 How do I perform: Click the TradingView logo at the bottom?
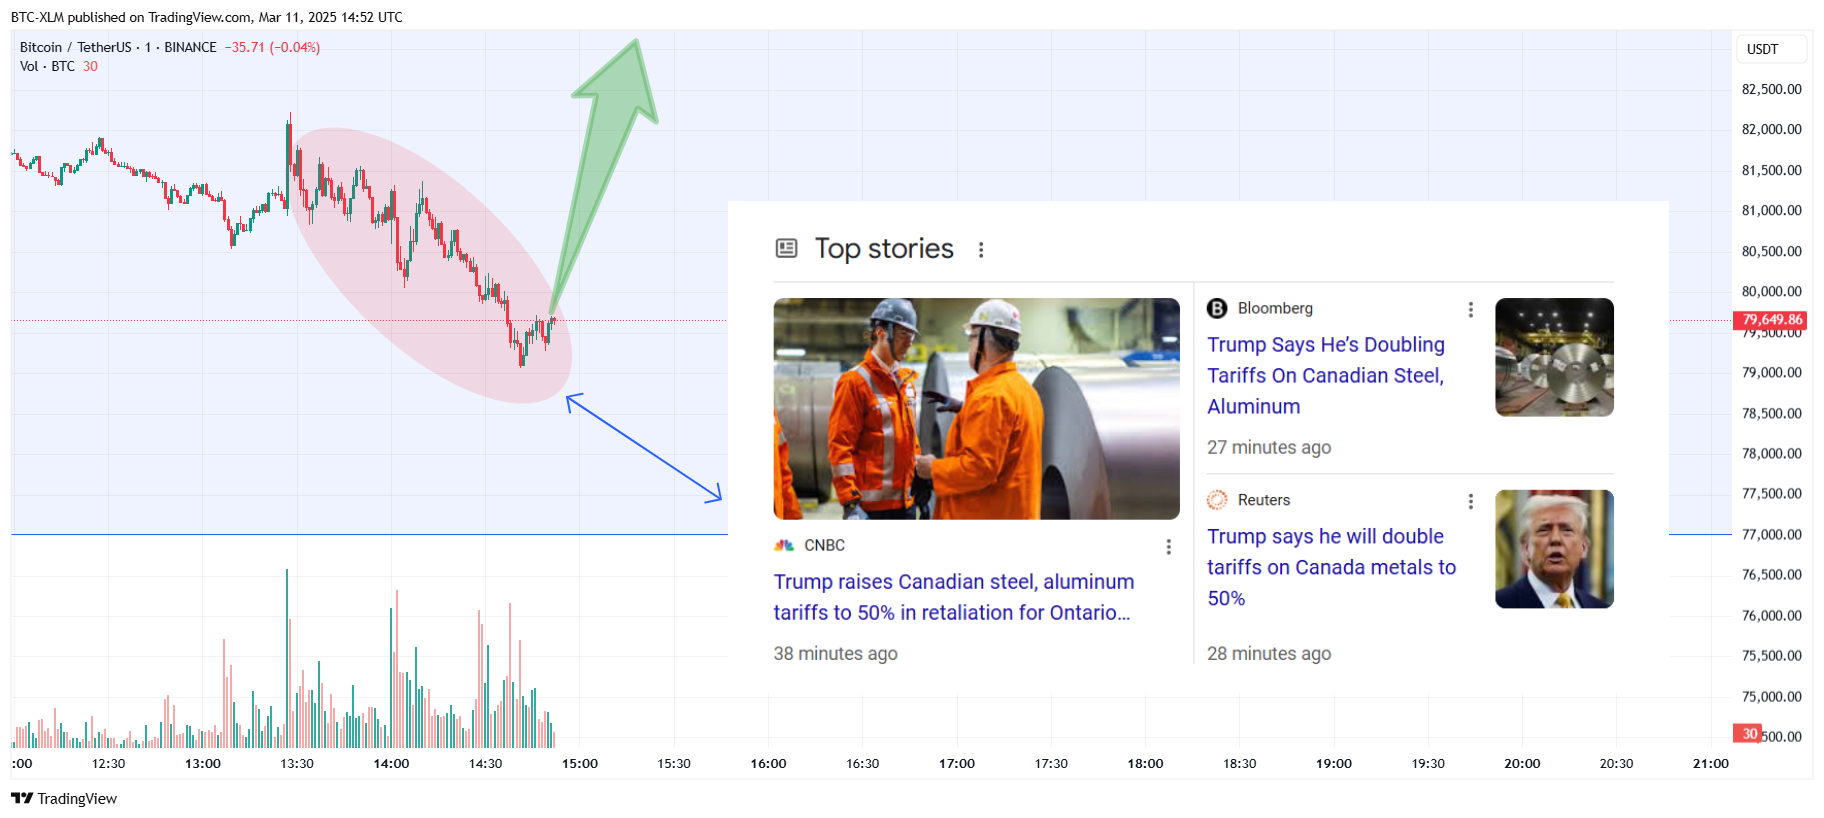point(64,798)
